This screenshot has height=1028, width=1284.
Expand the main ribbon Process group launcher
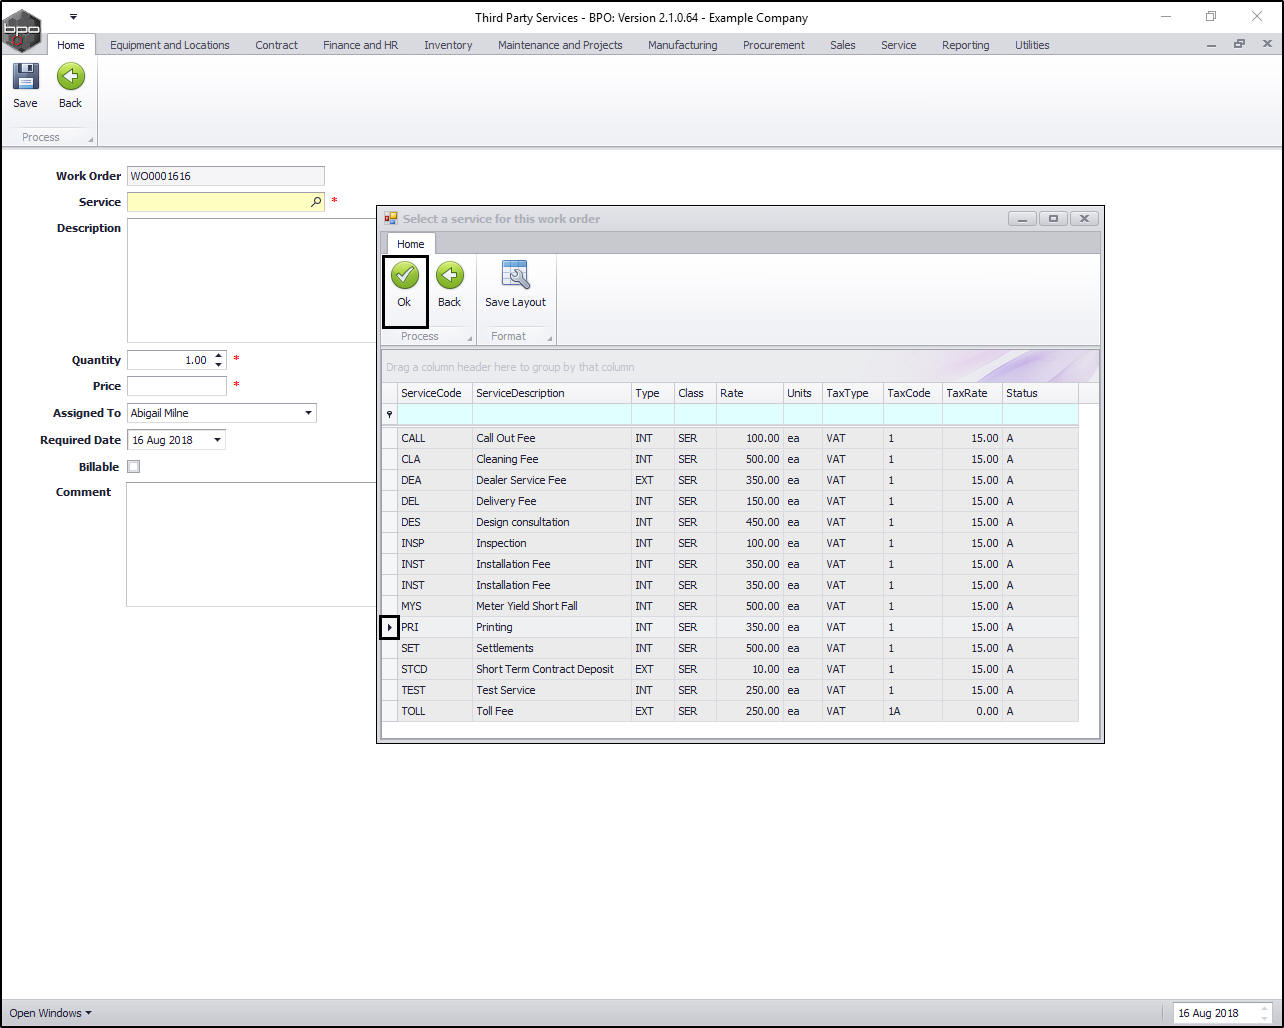pyautogui.click(x=91, y=139)
